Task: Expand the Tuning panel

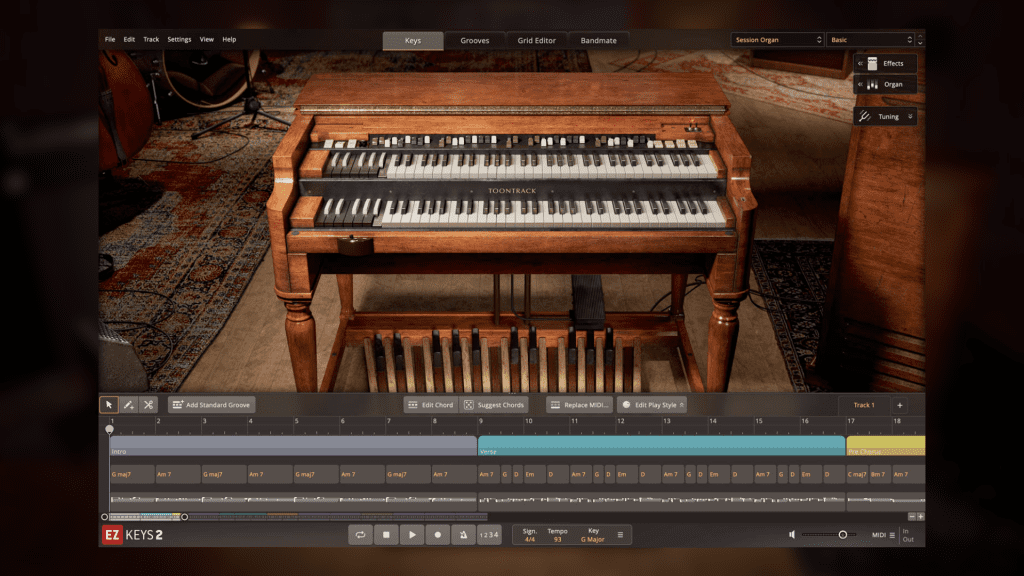Action: [x=885, y=117]
